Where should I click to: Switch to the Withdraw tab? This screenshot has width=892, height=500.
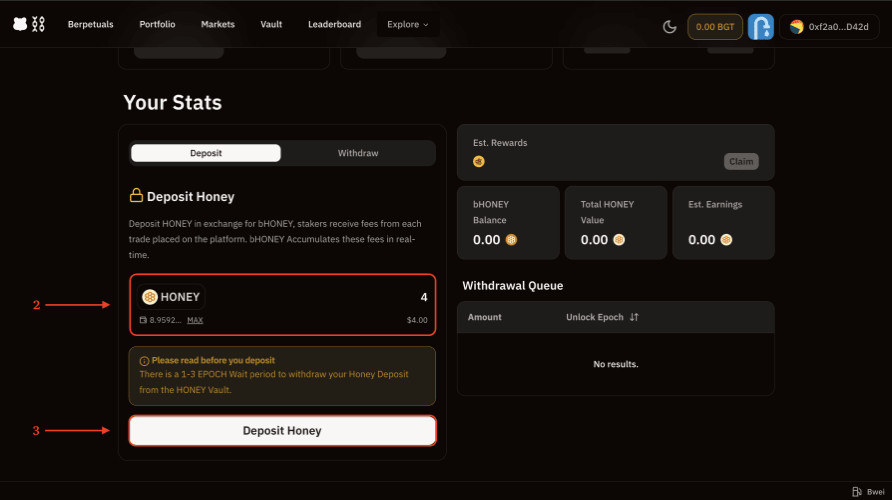(358, 153)
